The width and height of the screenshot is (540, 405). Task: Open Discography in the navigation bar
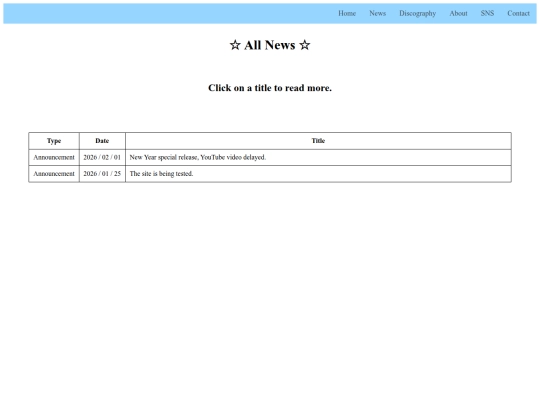[x=417, y=13]
